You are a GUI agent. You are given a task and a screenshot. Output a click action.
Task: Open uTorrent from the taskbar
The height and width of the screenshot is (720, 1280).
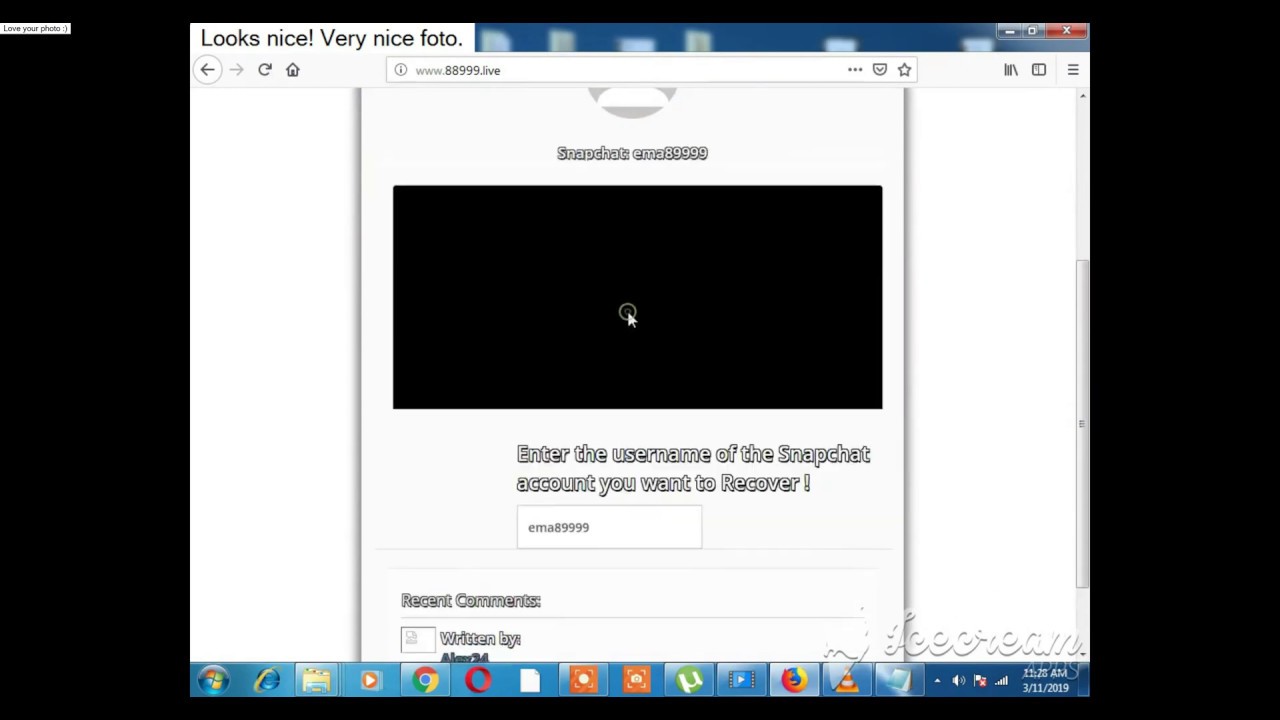[x=689, y=681]
